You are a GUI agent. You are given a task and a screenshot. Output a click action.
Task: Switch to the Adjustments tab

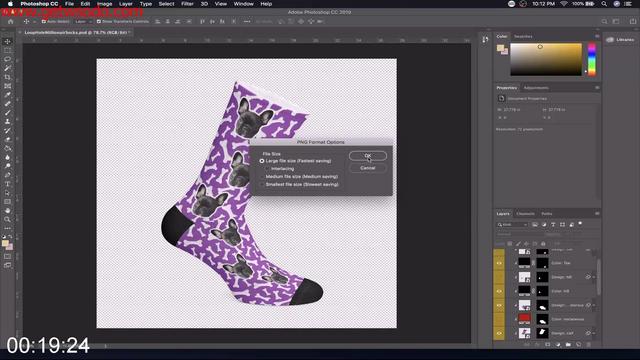(x=536, y=87)
